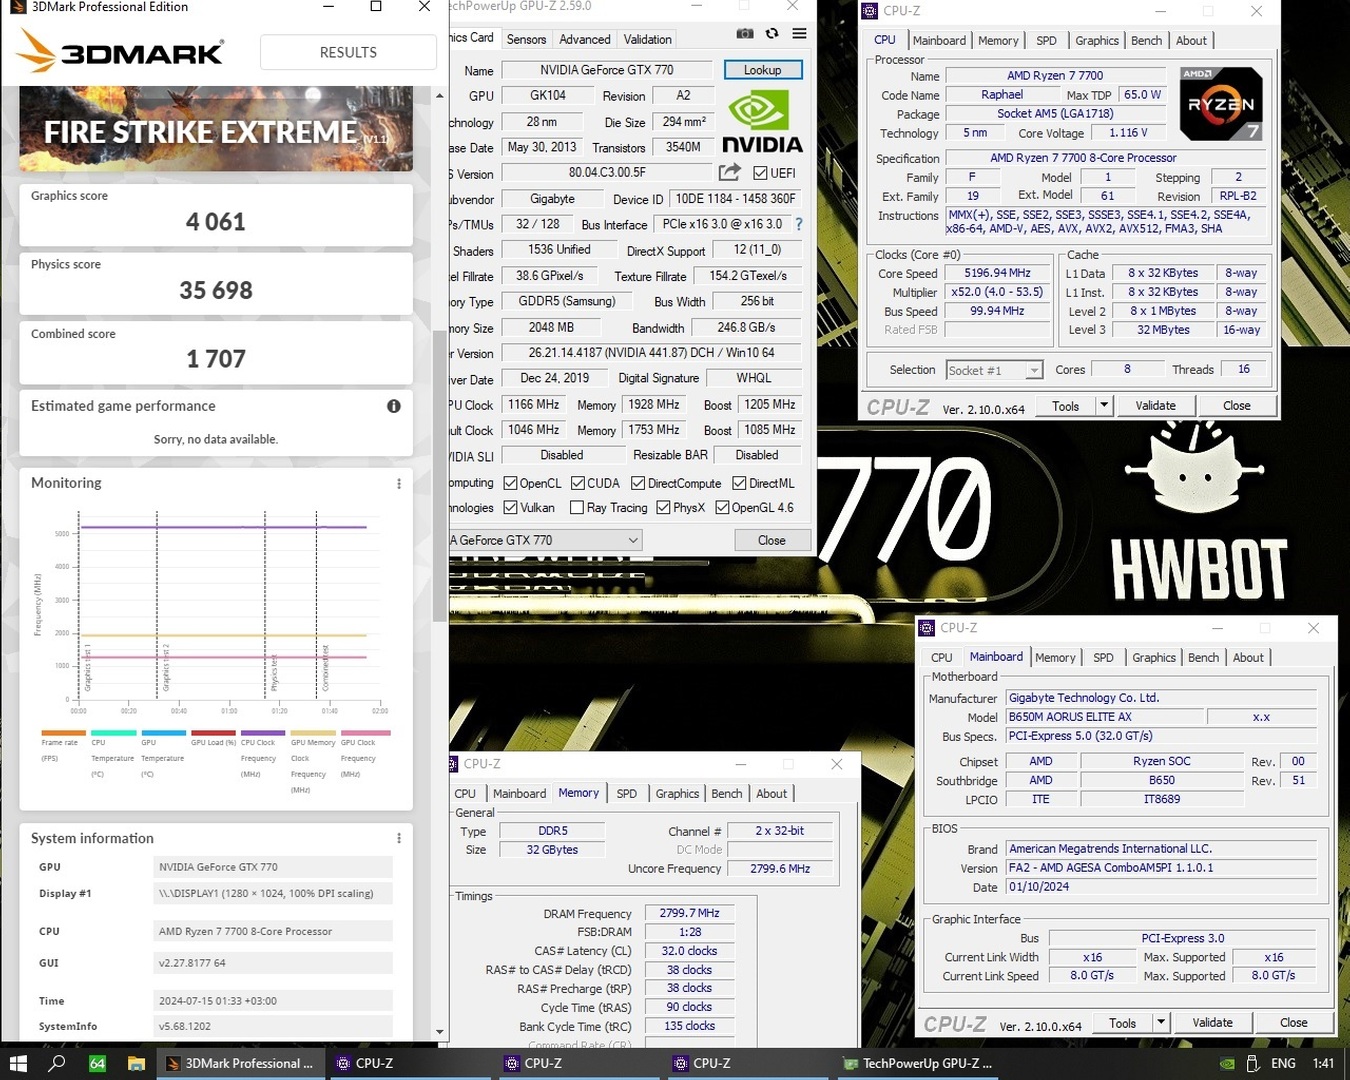Click the Combined score value 1 707
Image resolution: width=1350 pixels, height=1080 pixels.
pyautogui.click(x=216, y=359)
